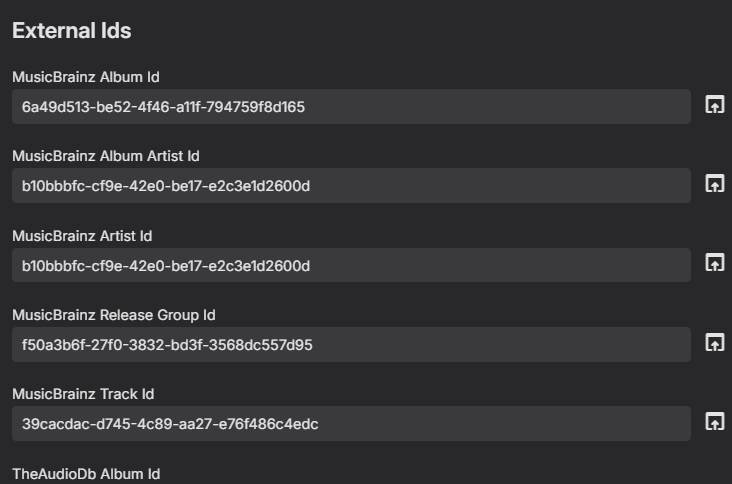This screenshot has height=484, width=732.
Task: Open external link for MusicBrainz Album Id
Action: 714,105
